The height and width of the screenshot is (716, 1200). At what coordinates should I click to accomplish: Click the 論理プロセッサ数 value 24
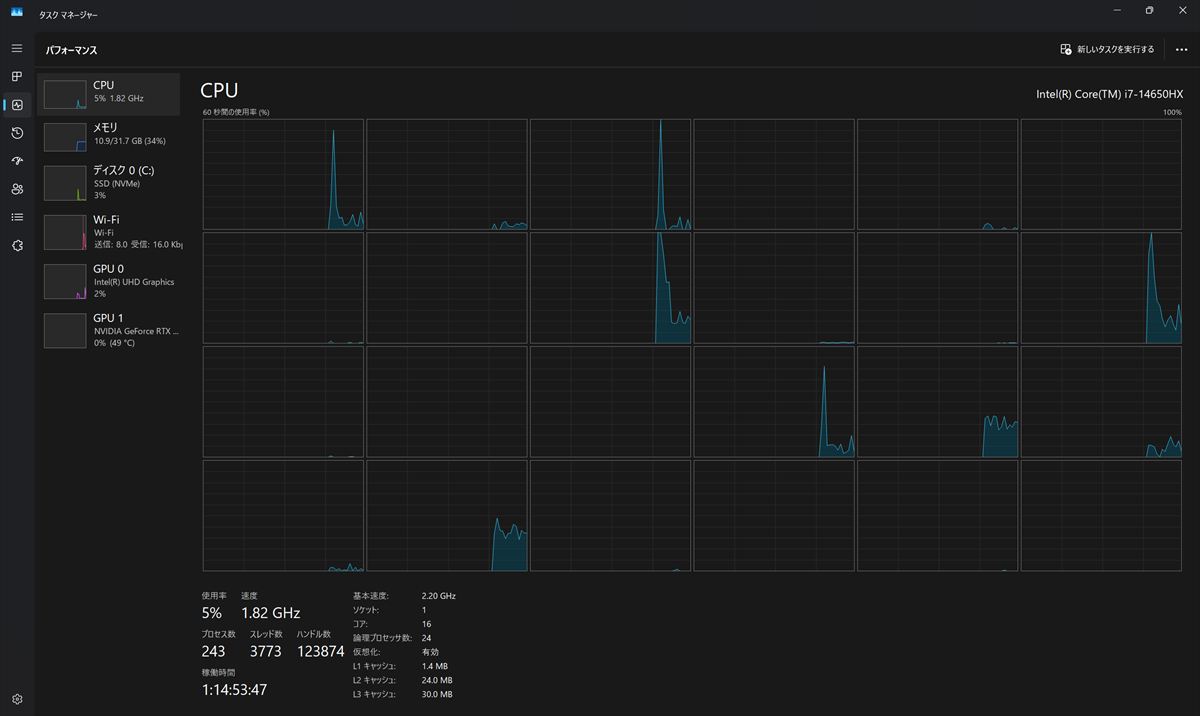click(x=426, y=637)
